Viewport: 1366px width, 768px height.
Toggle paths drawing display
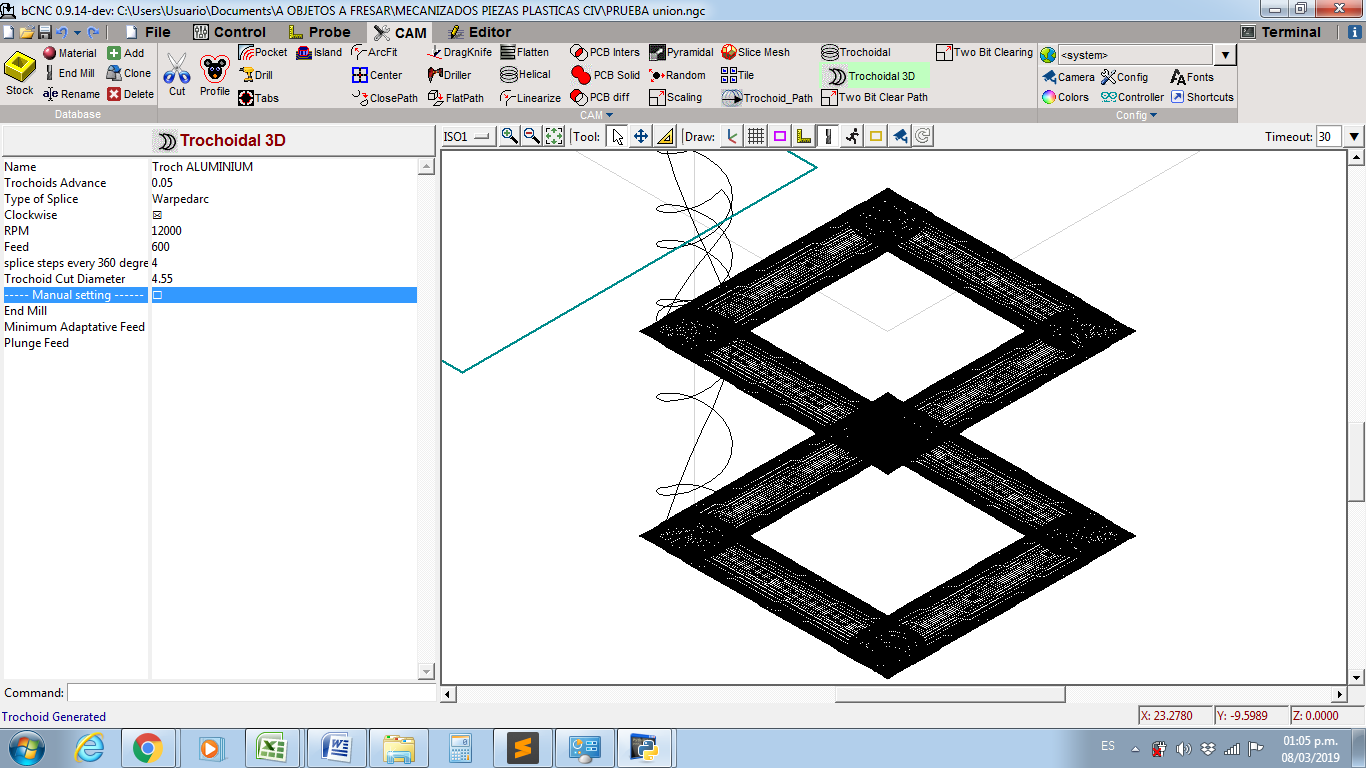(x=828, y=136)
